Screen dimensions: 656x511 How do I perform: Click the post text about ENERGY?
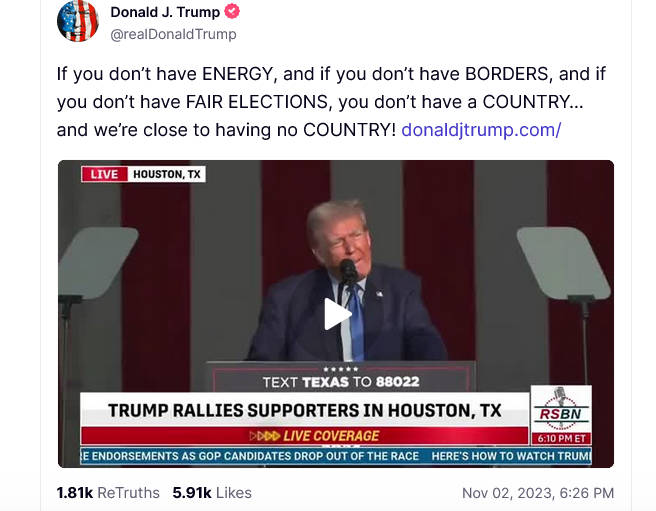[x=331, y=102]
